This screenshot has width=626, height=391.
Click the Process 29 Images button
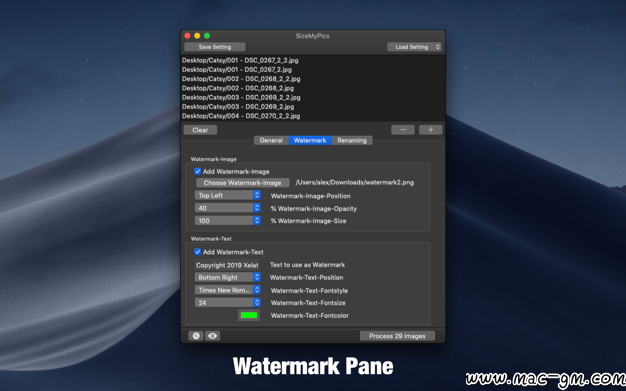397,336
